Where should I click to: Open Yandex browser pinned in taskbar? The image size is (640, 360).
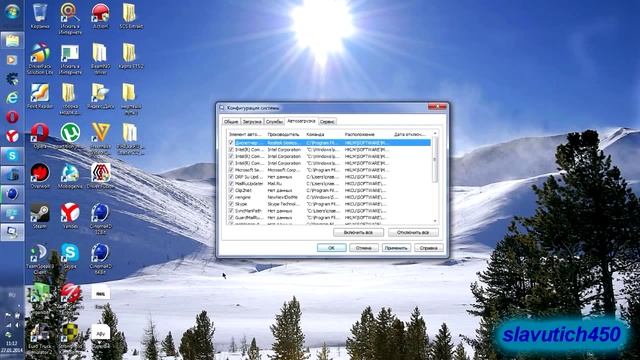coord(12,136)
